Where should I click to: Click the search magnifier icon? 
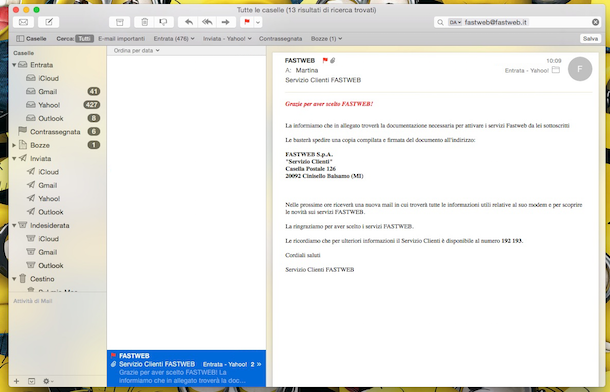click(x=440, y=22)
